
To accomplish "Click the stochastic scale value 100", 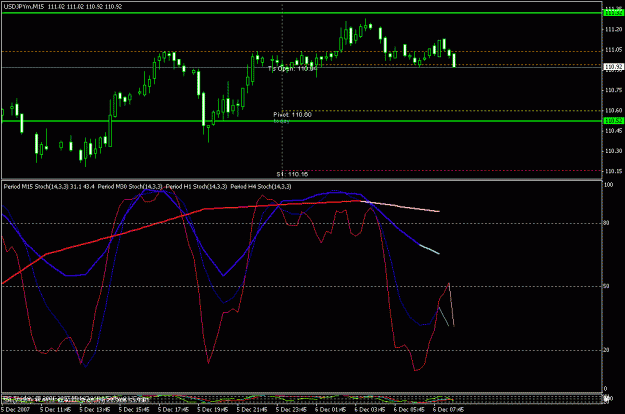I will (x=608, y=185).
